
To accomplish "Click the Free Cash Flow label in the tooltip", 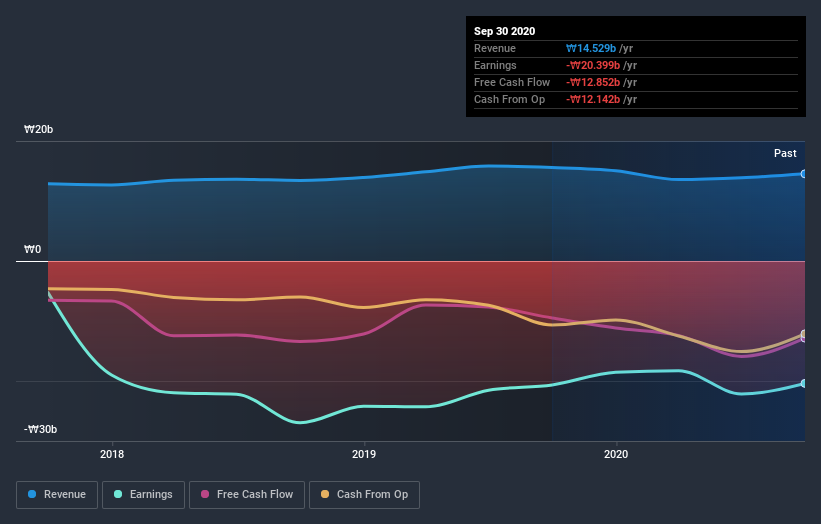I will tap(512, 82).
